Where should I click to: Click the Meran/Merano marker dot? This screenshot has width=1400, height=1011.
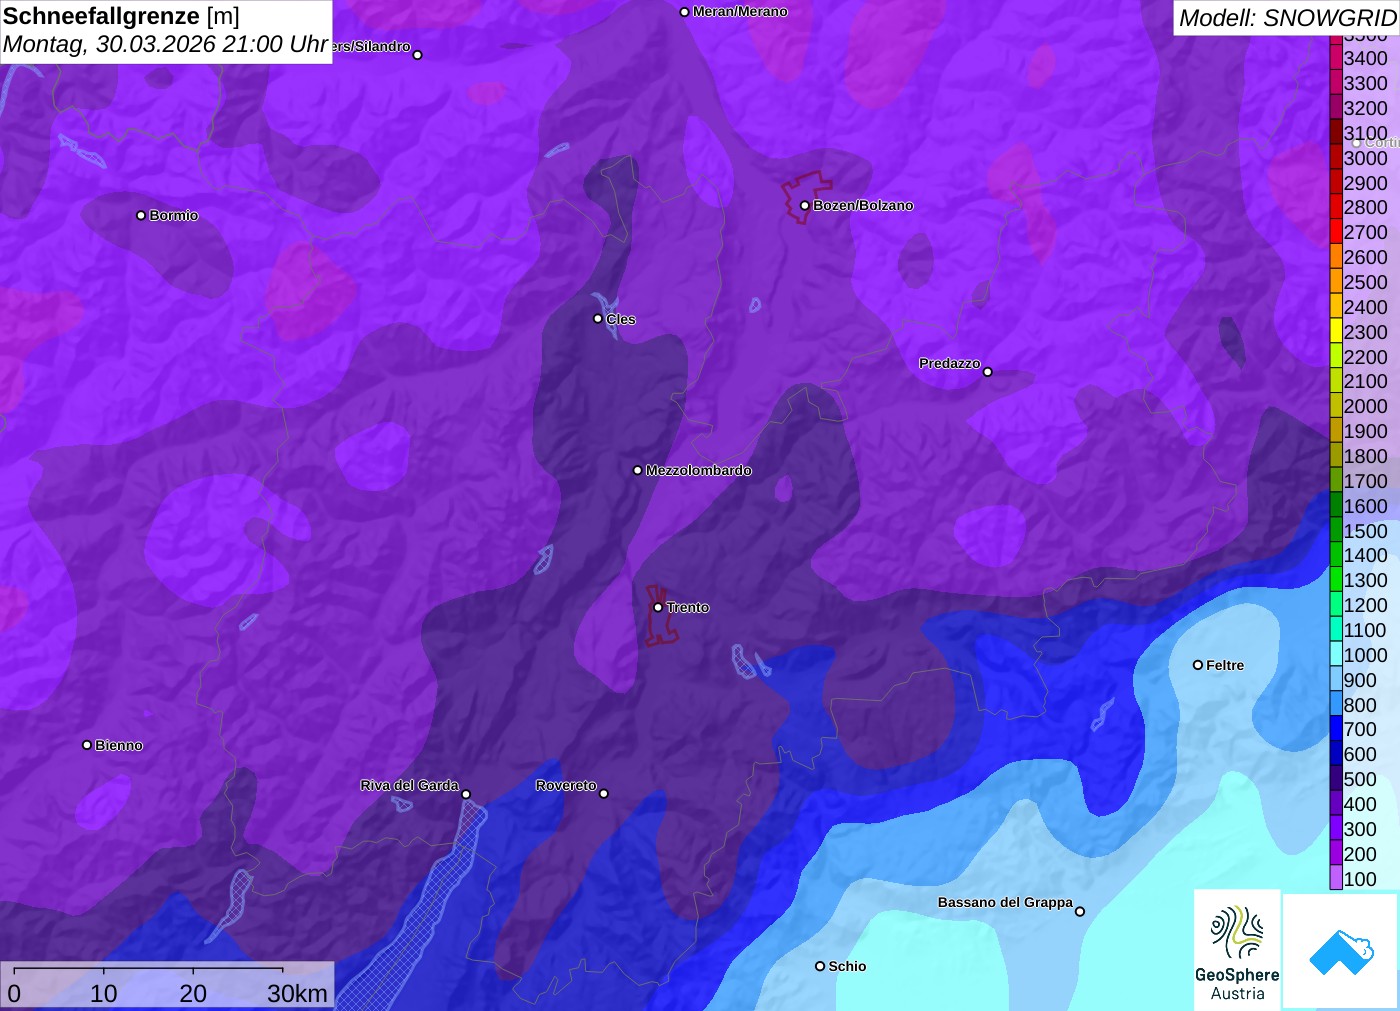(685, 12)
